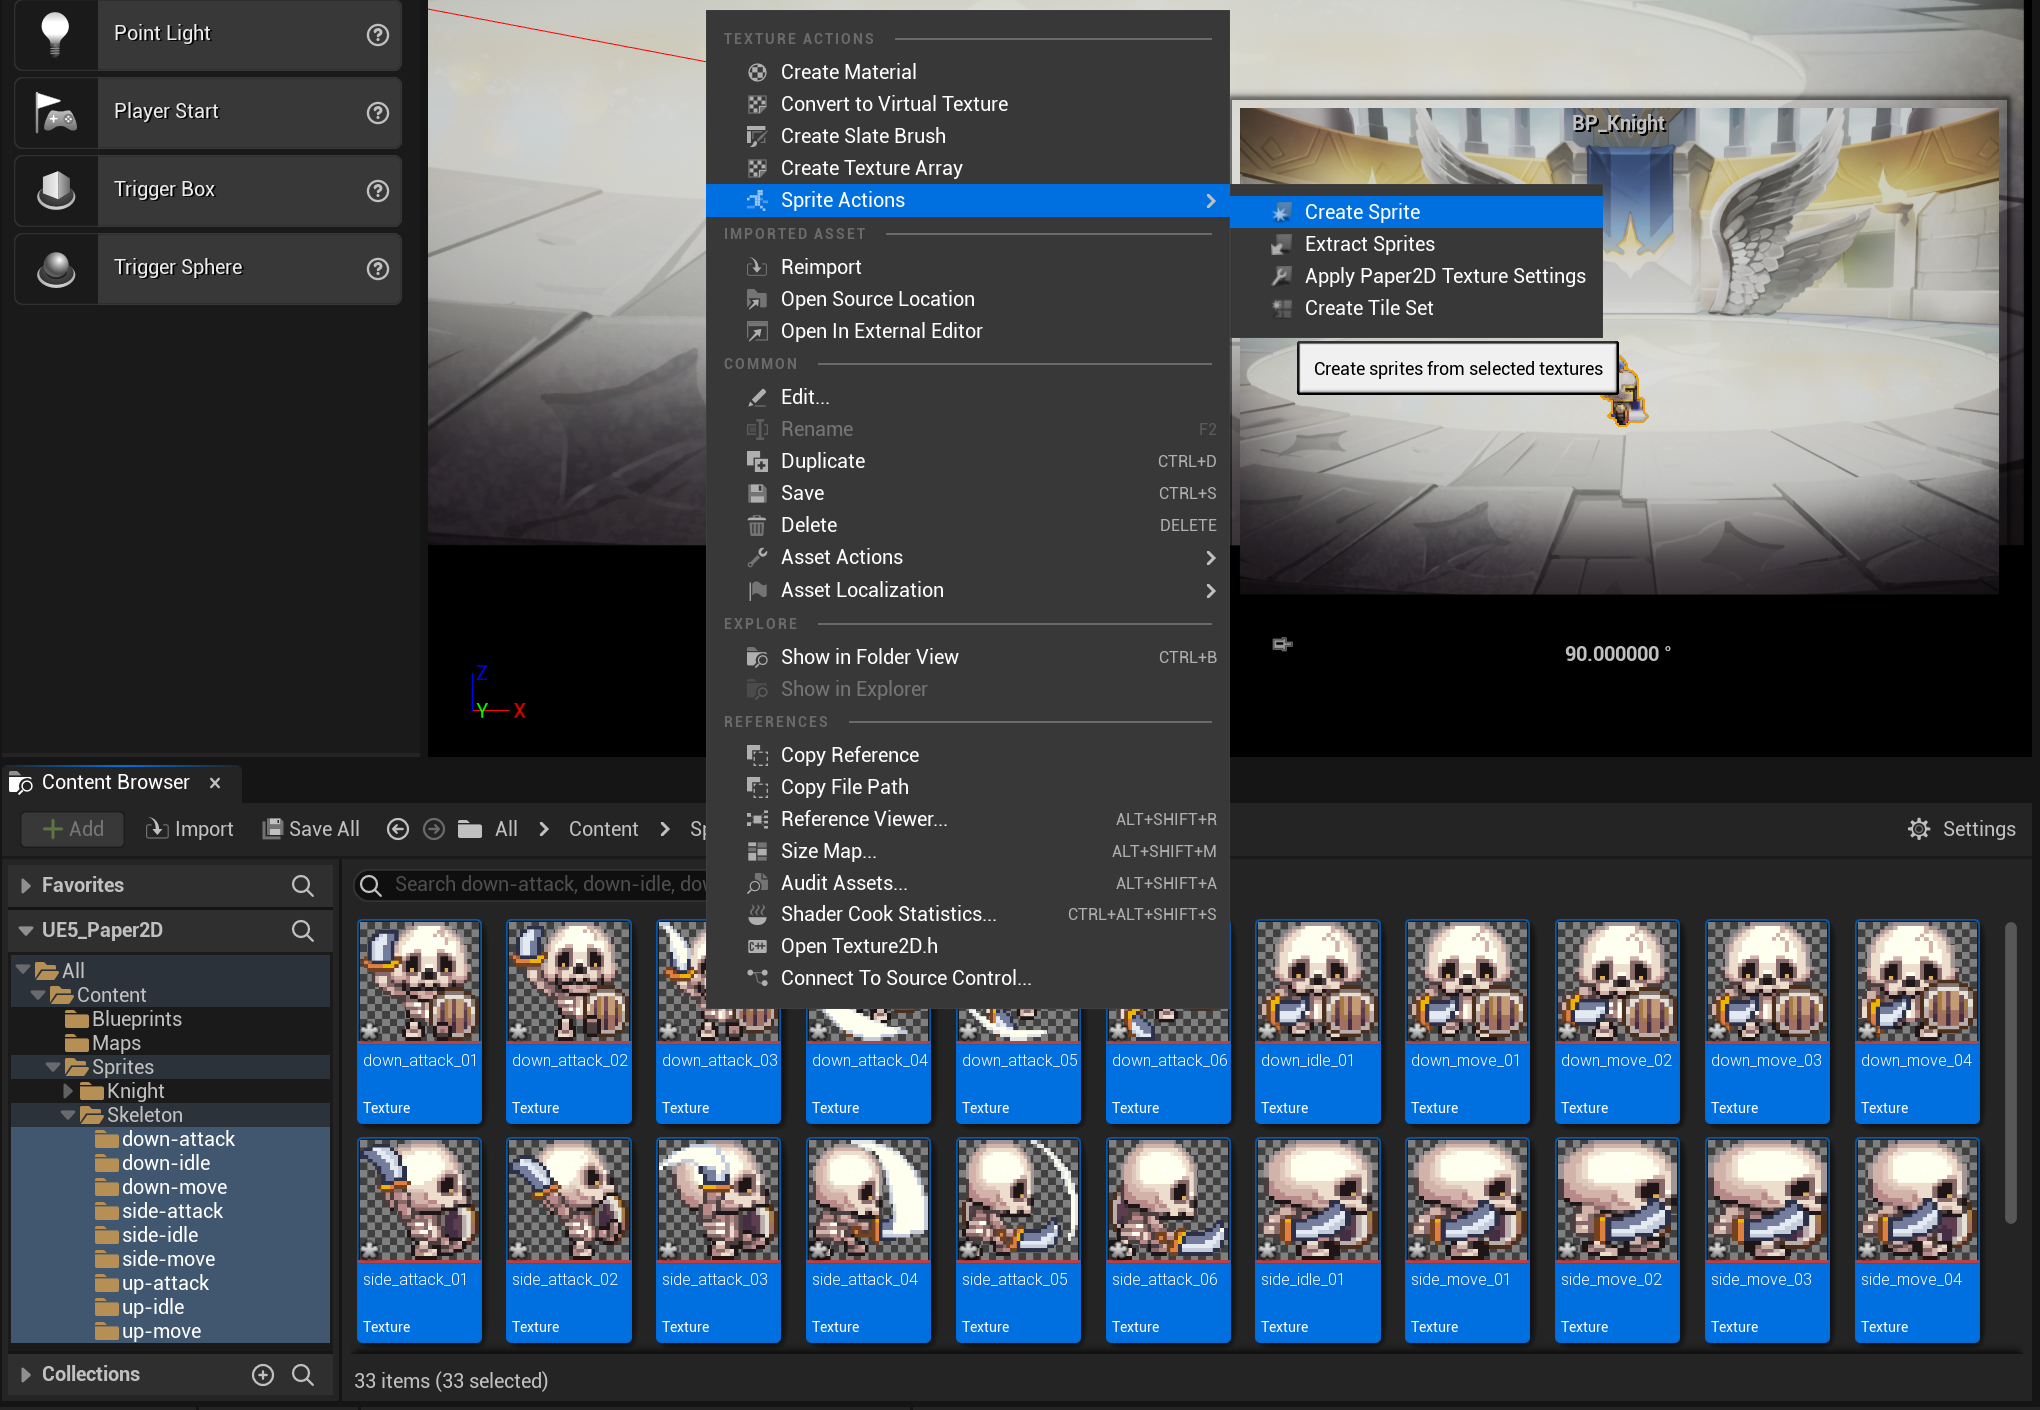This screenshot has height=1410, width=2040.
Task: Choose Extract Sprites
Action: coord(1416,244)
